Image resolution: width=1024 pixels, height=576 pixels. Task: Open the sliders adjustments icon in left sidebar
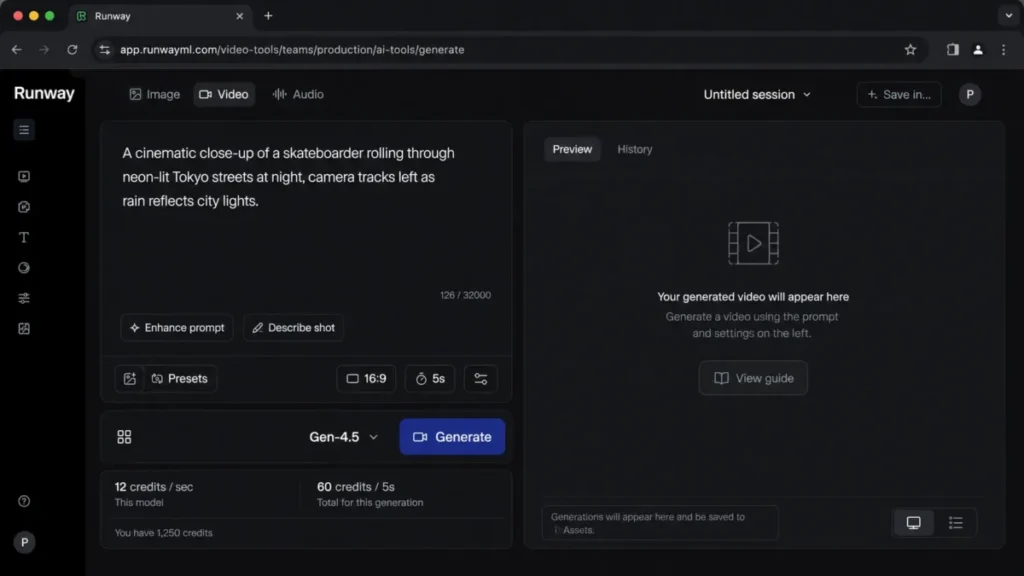click(24, 298)
